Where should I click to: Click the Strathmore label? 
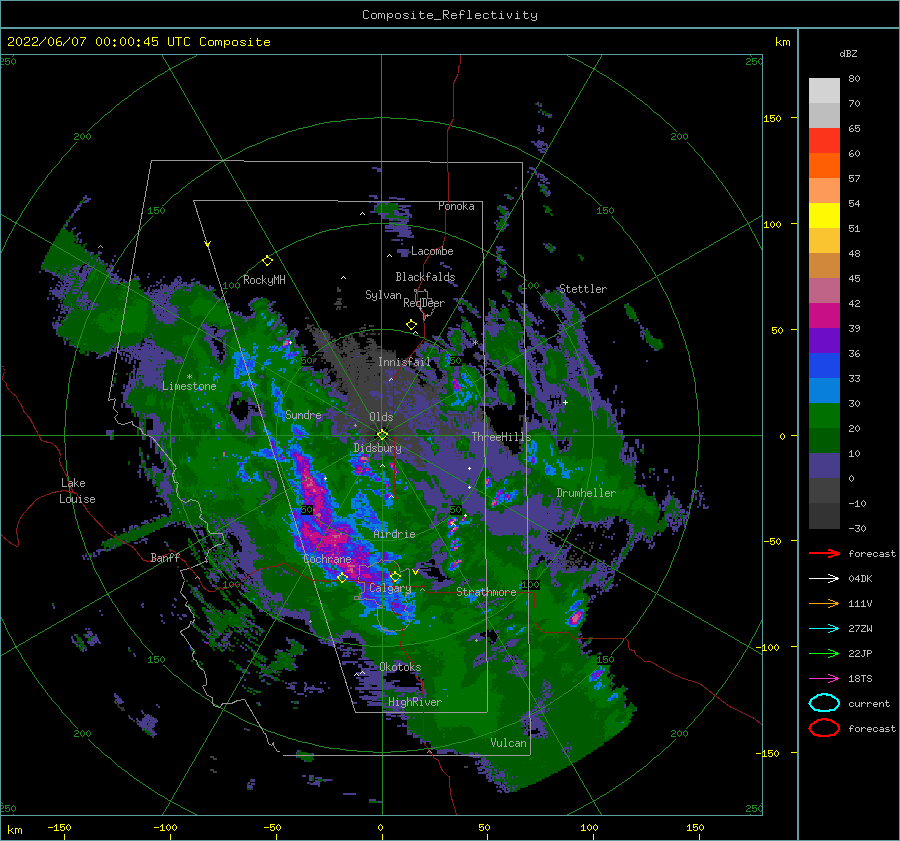click(x=486, y=592)
